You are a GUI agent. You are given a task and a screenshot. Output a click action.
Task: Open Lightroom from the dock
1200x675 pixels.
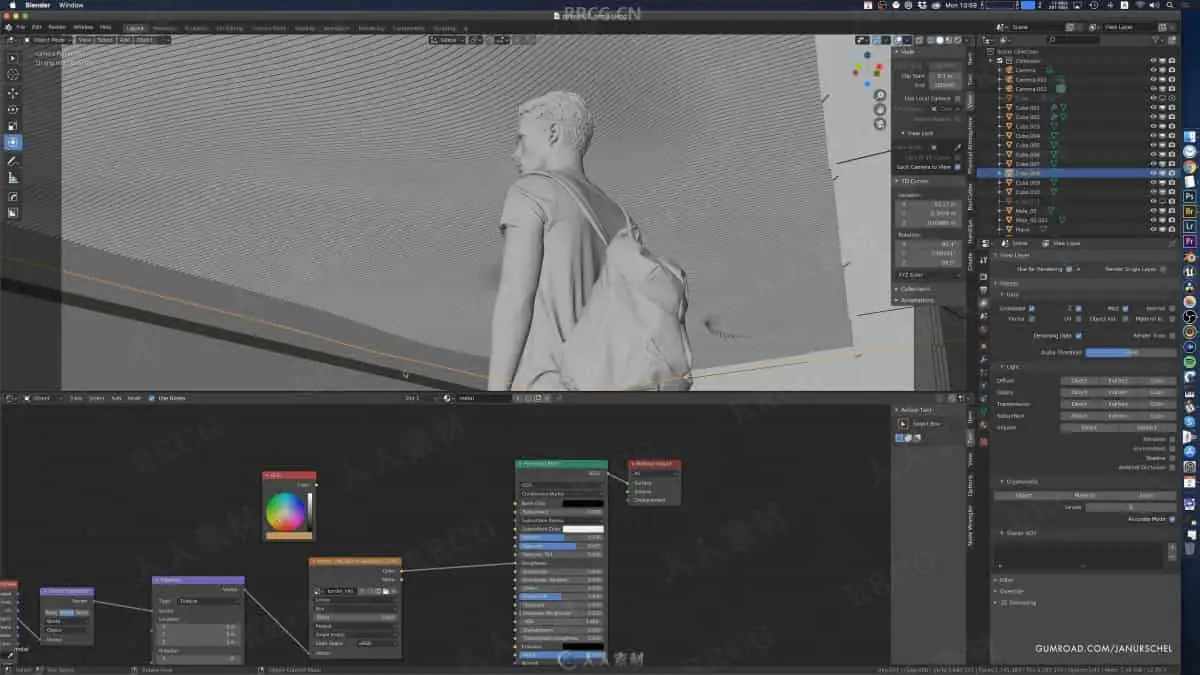(1190, 226)
